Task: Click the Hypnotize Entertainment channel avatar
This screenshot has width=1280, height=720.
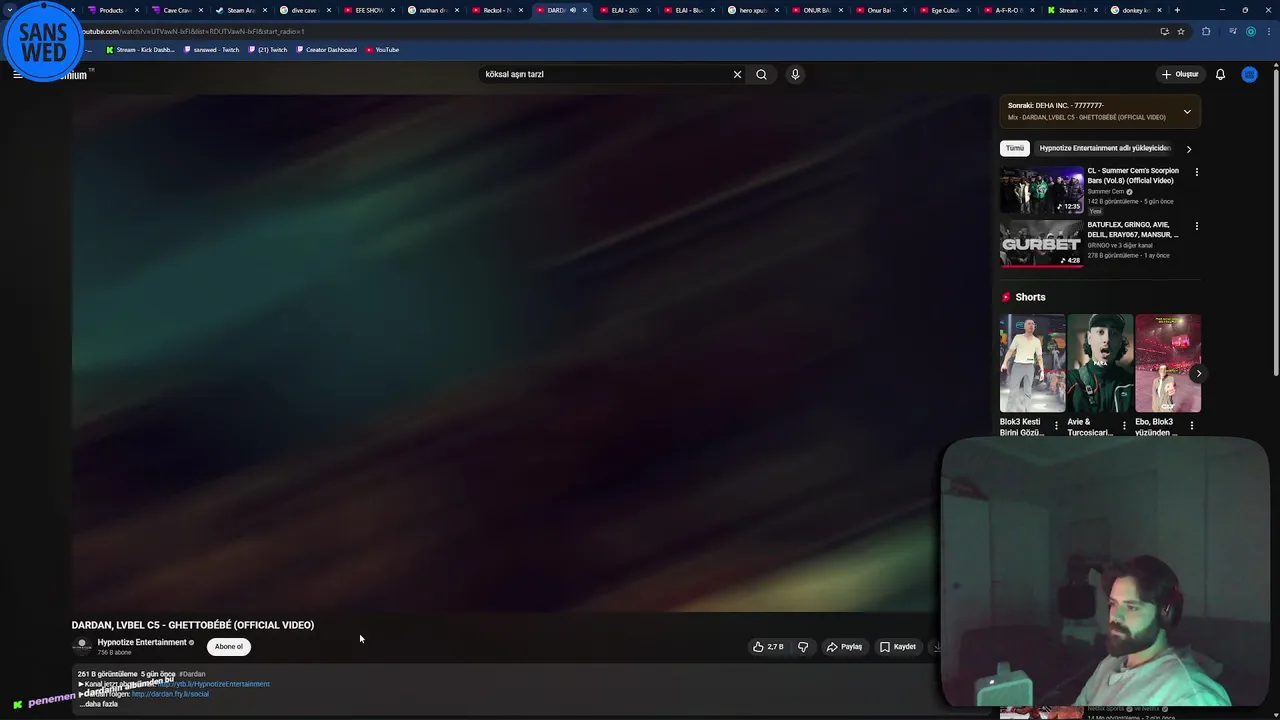Action: tap(82, 646)
